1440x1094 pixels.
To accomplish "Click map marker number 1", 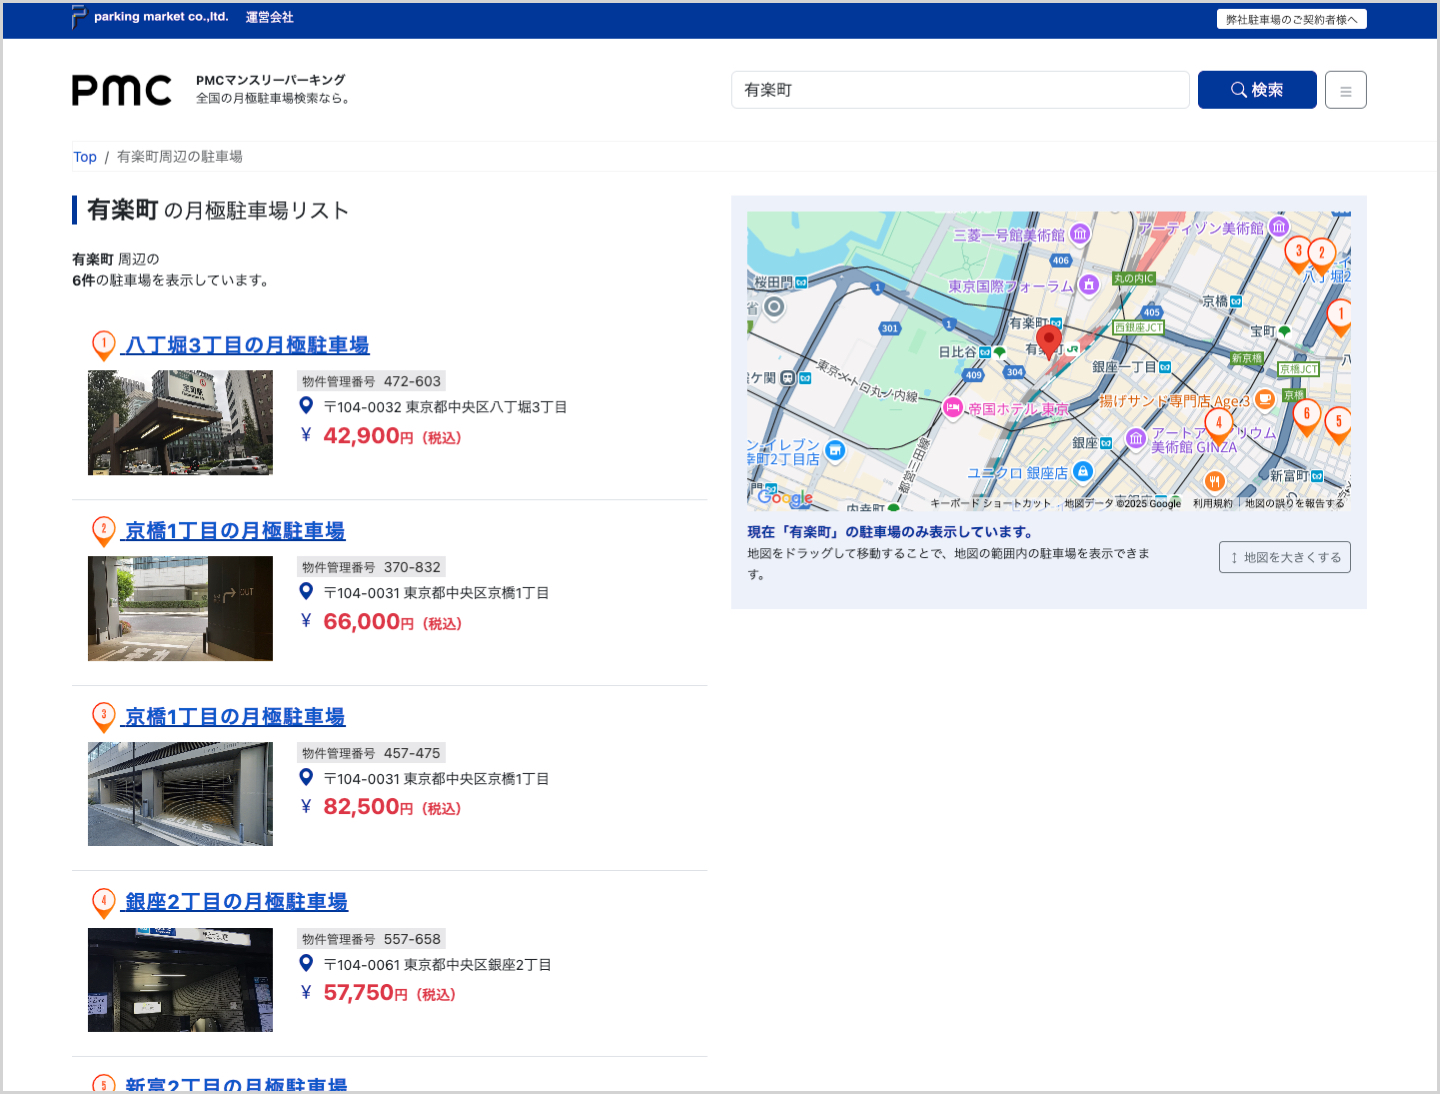I will [1340, 317].
